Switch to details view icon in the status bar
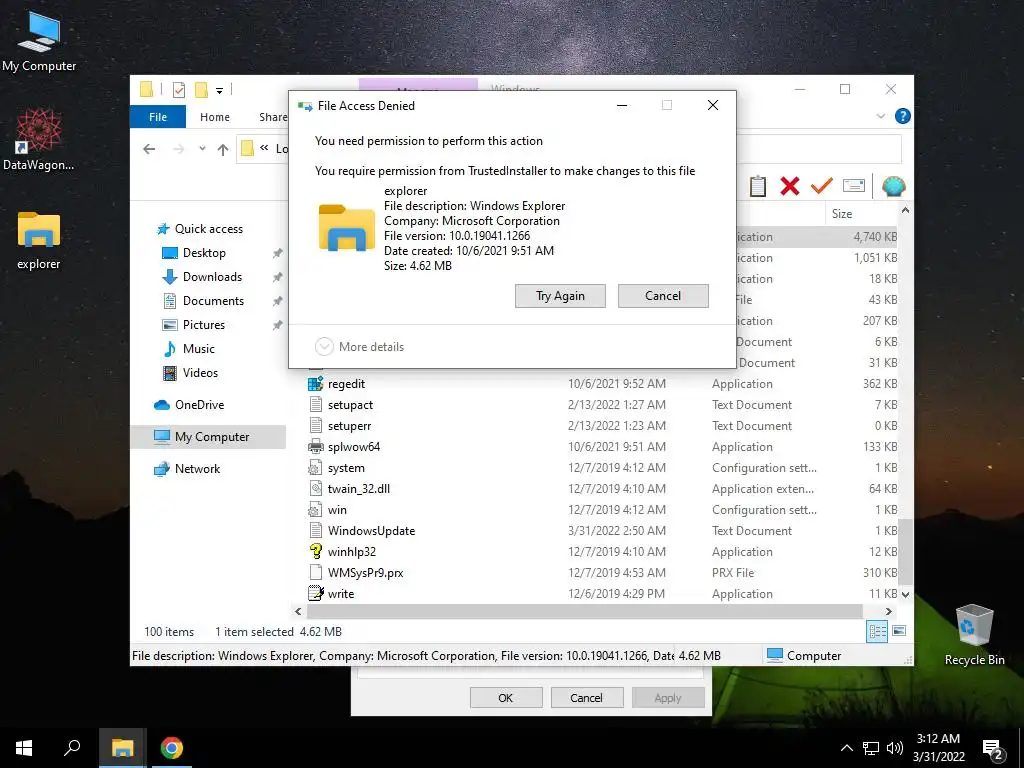This screenshot has width=1024, height=768. point(877,631)
